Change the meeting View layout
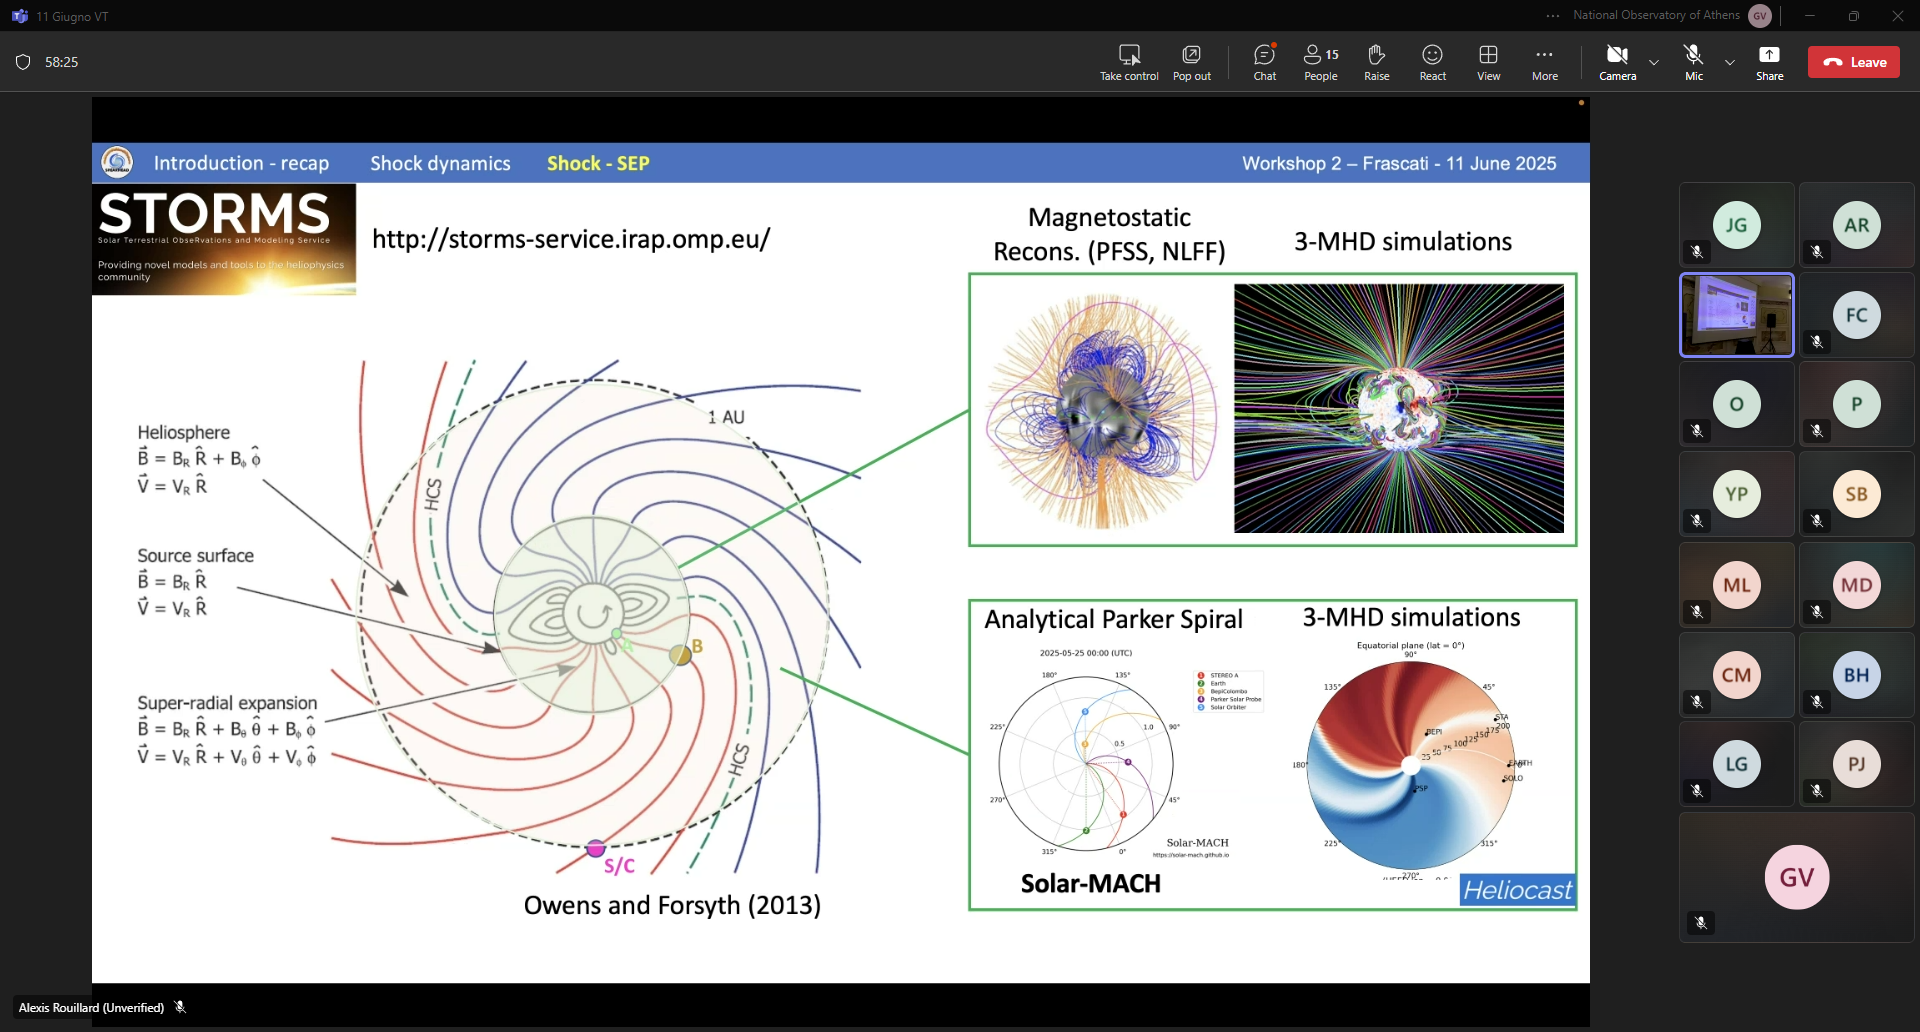 (1489, 62)
